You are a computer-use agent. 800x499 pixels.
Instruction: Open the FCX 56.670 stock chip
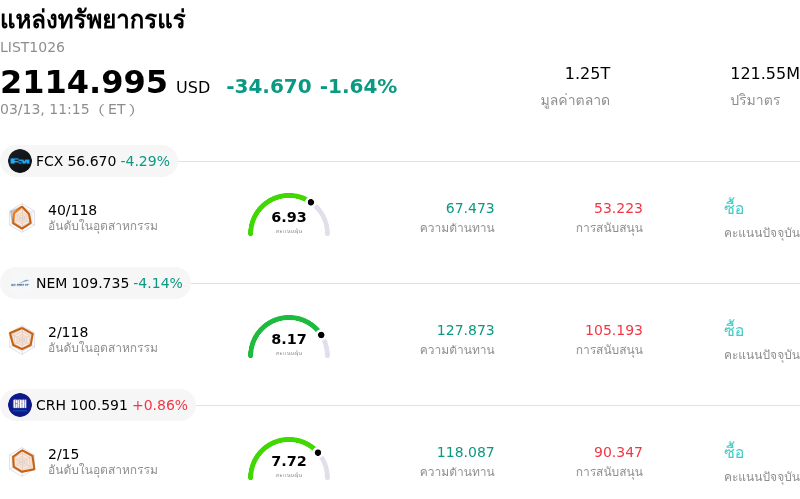pos(90,161)
